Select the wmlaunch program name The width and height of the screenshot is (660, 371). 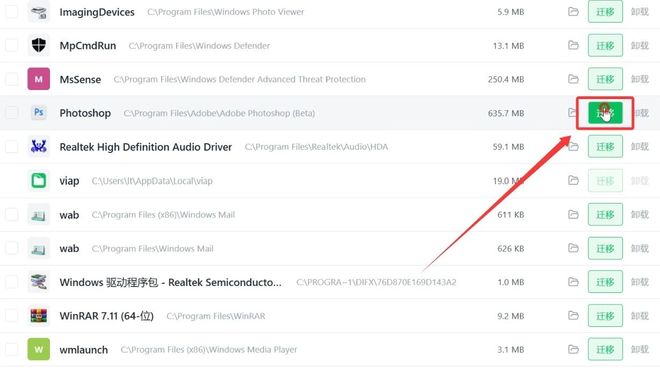point(84,350)
